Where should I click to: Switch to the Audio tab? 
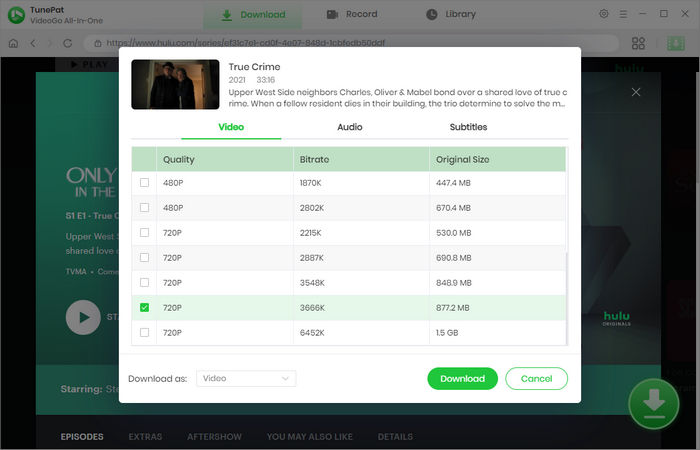[x=349, y=127]
